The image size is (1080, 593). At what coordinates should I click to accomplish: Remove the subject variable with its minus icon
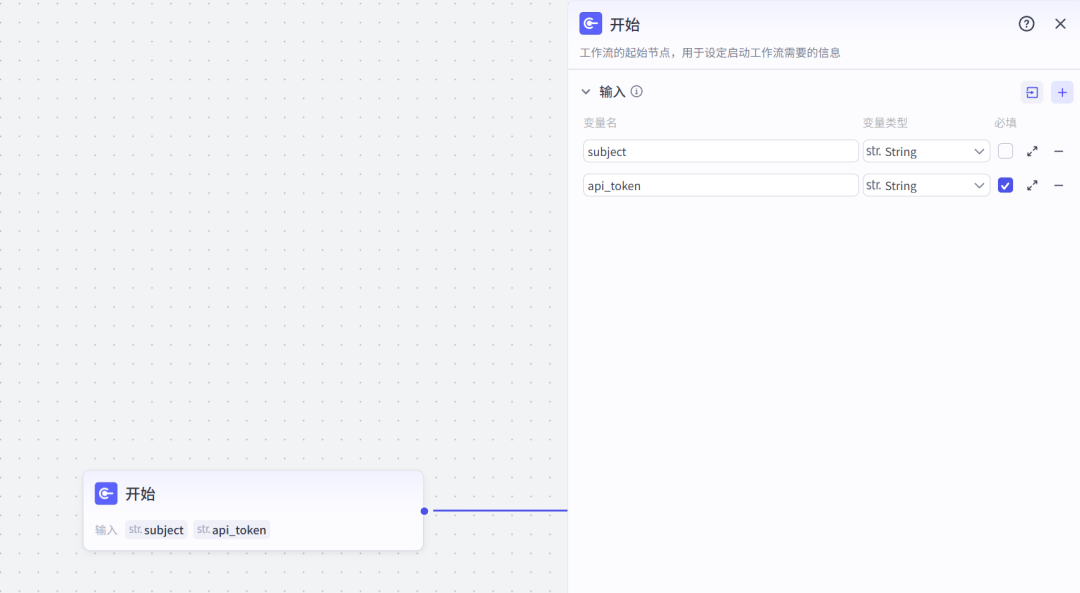[1059, 151]
